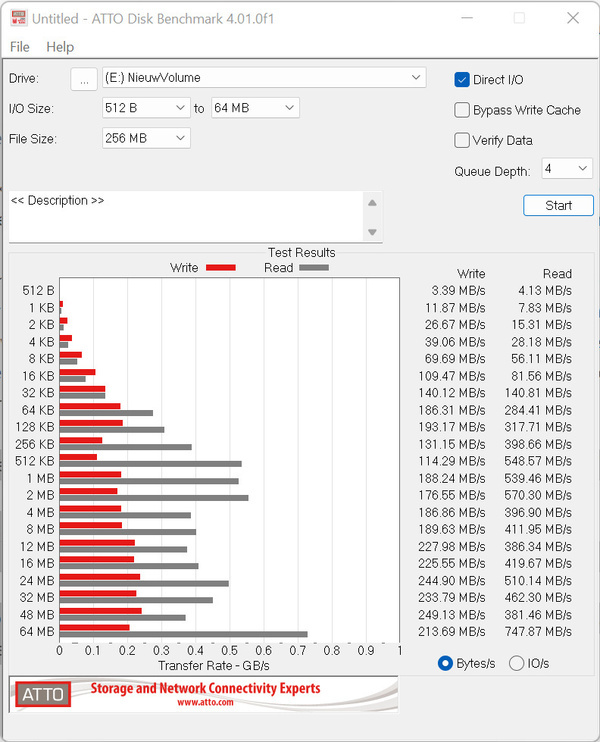This screenshot has height=742, width=600.
Task: Click the 128 KB row label
Action: tap(35, 427)
